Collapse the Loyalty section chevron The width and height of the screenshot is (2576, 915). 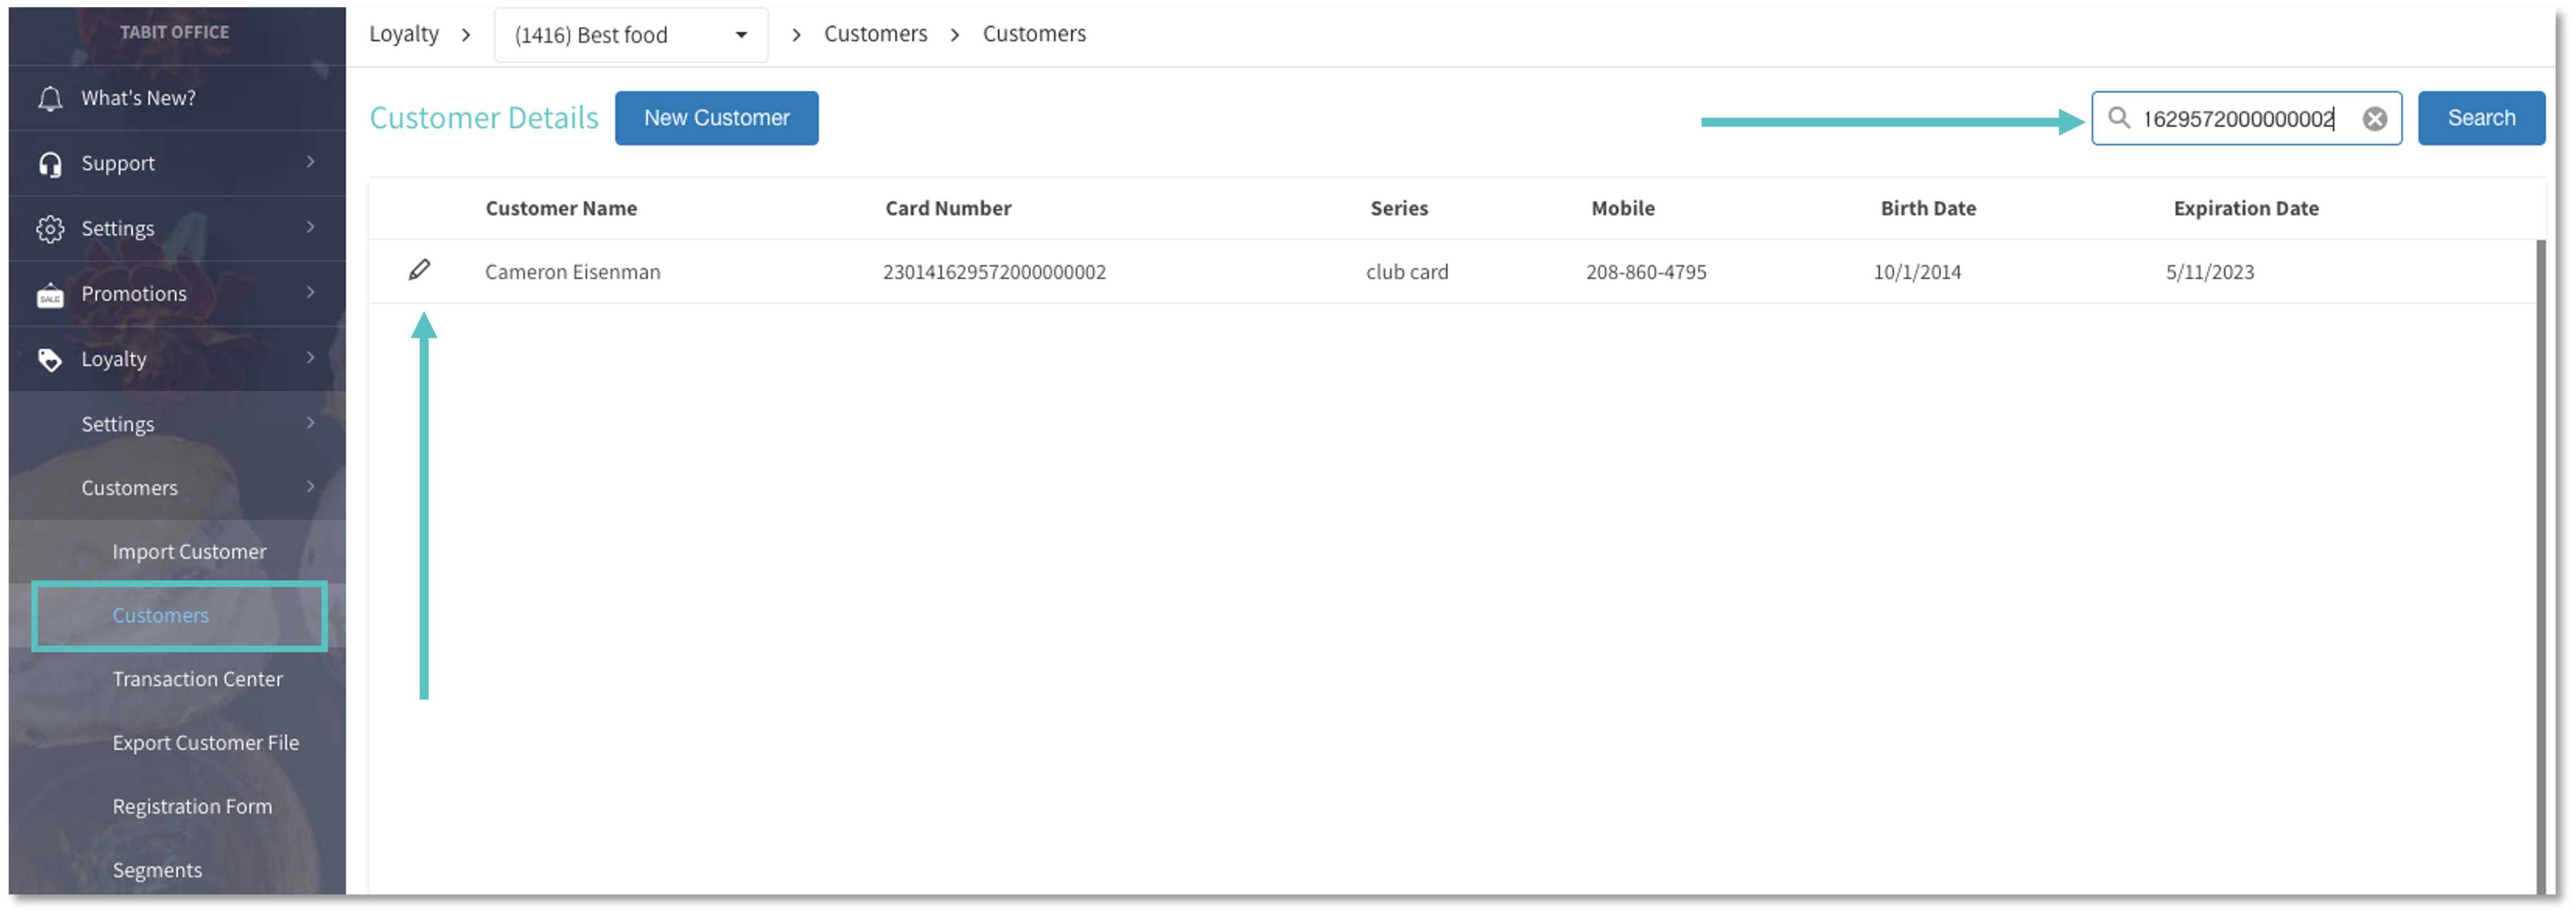pos(311,358)
